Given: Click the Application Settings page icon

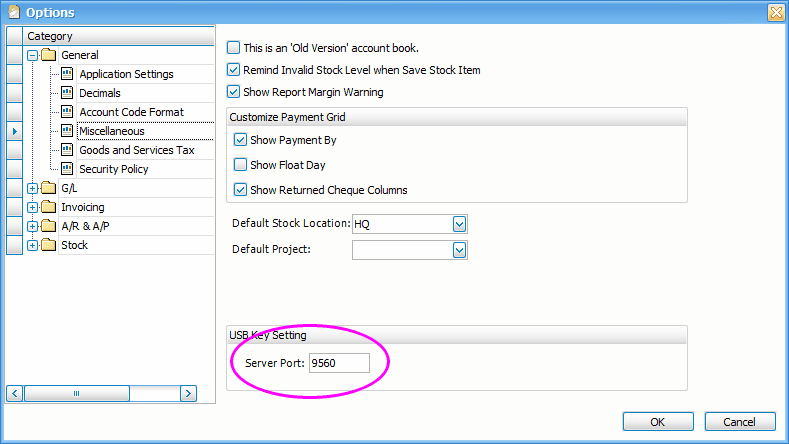Looking at the screenshot, I should [68, 74].
